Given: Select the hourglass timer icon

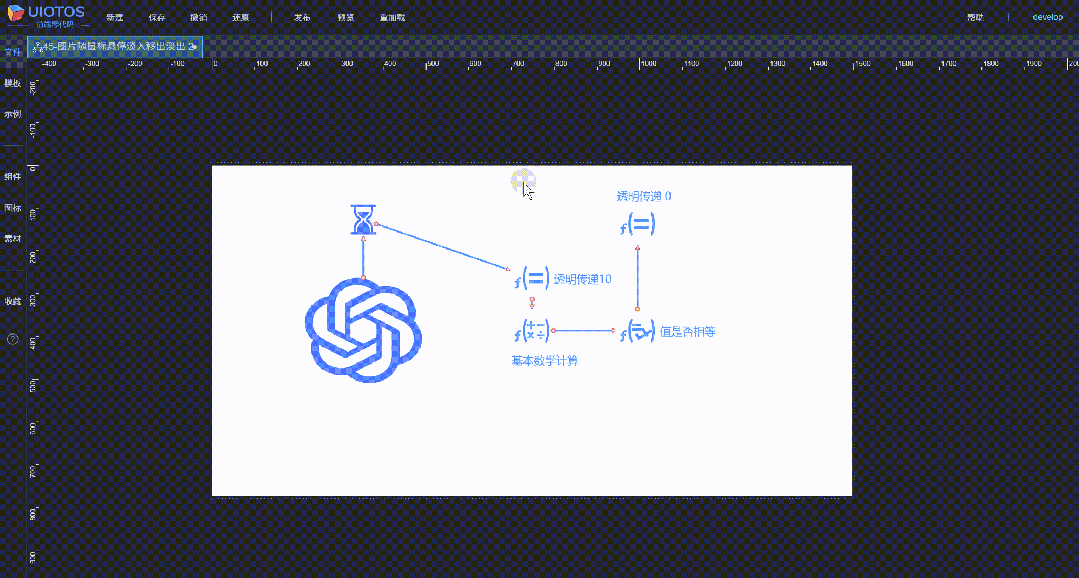Looking at the screenshot, I should pyautogui.click(x=363, y=220).
